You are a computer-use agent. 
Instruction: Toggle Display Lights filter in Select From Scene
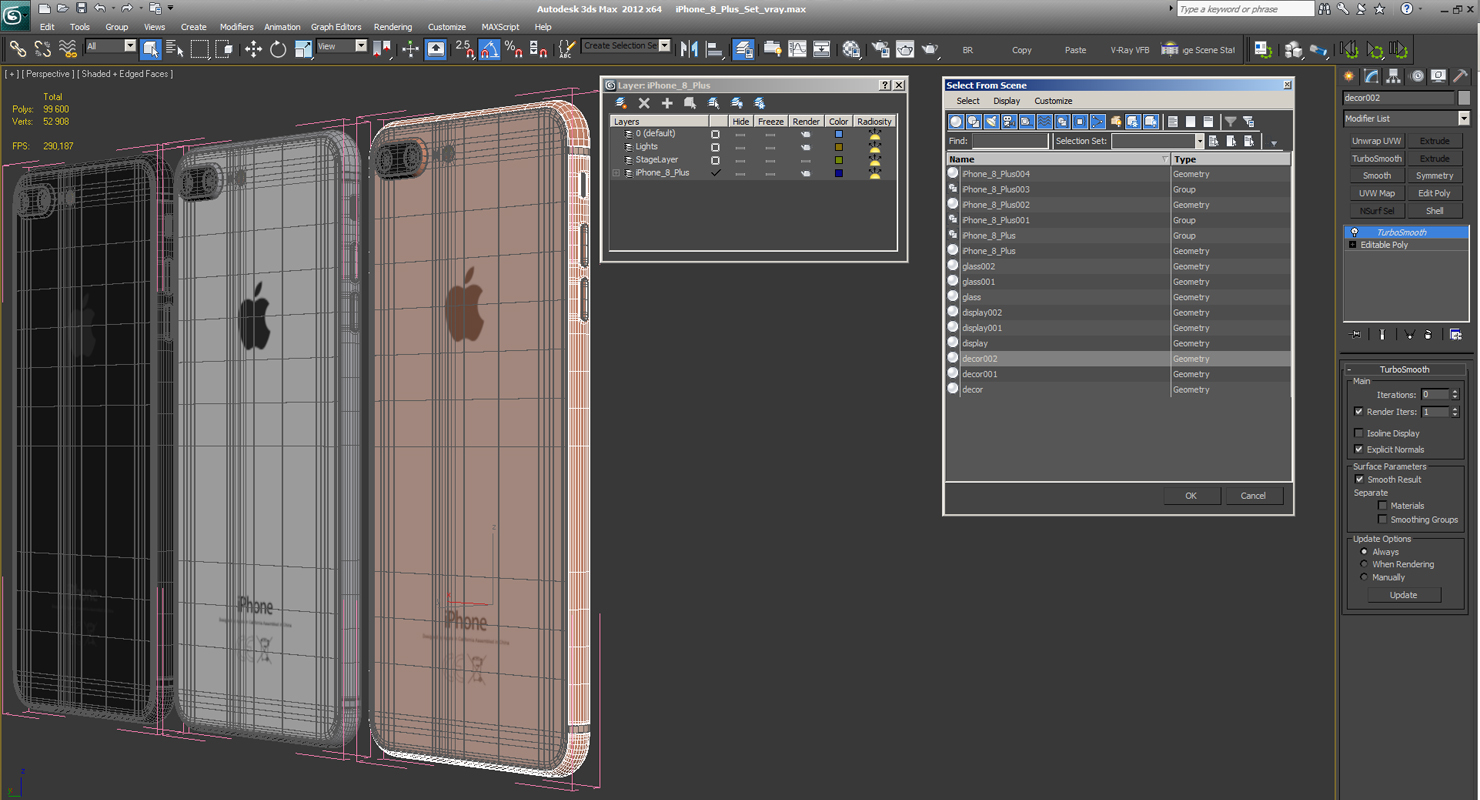pos(992,122)
